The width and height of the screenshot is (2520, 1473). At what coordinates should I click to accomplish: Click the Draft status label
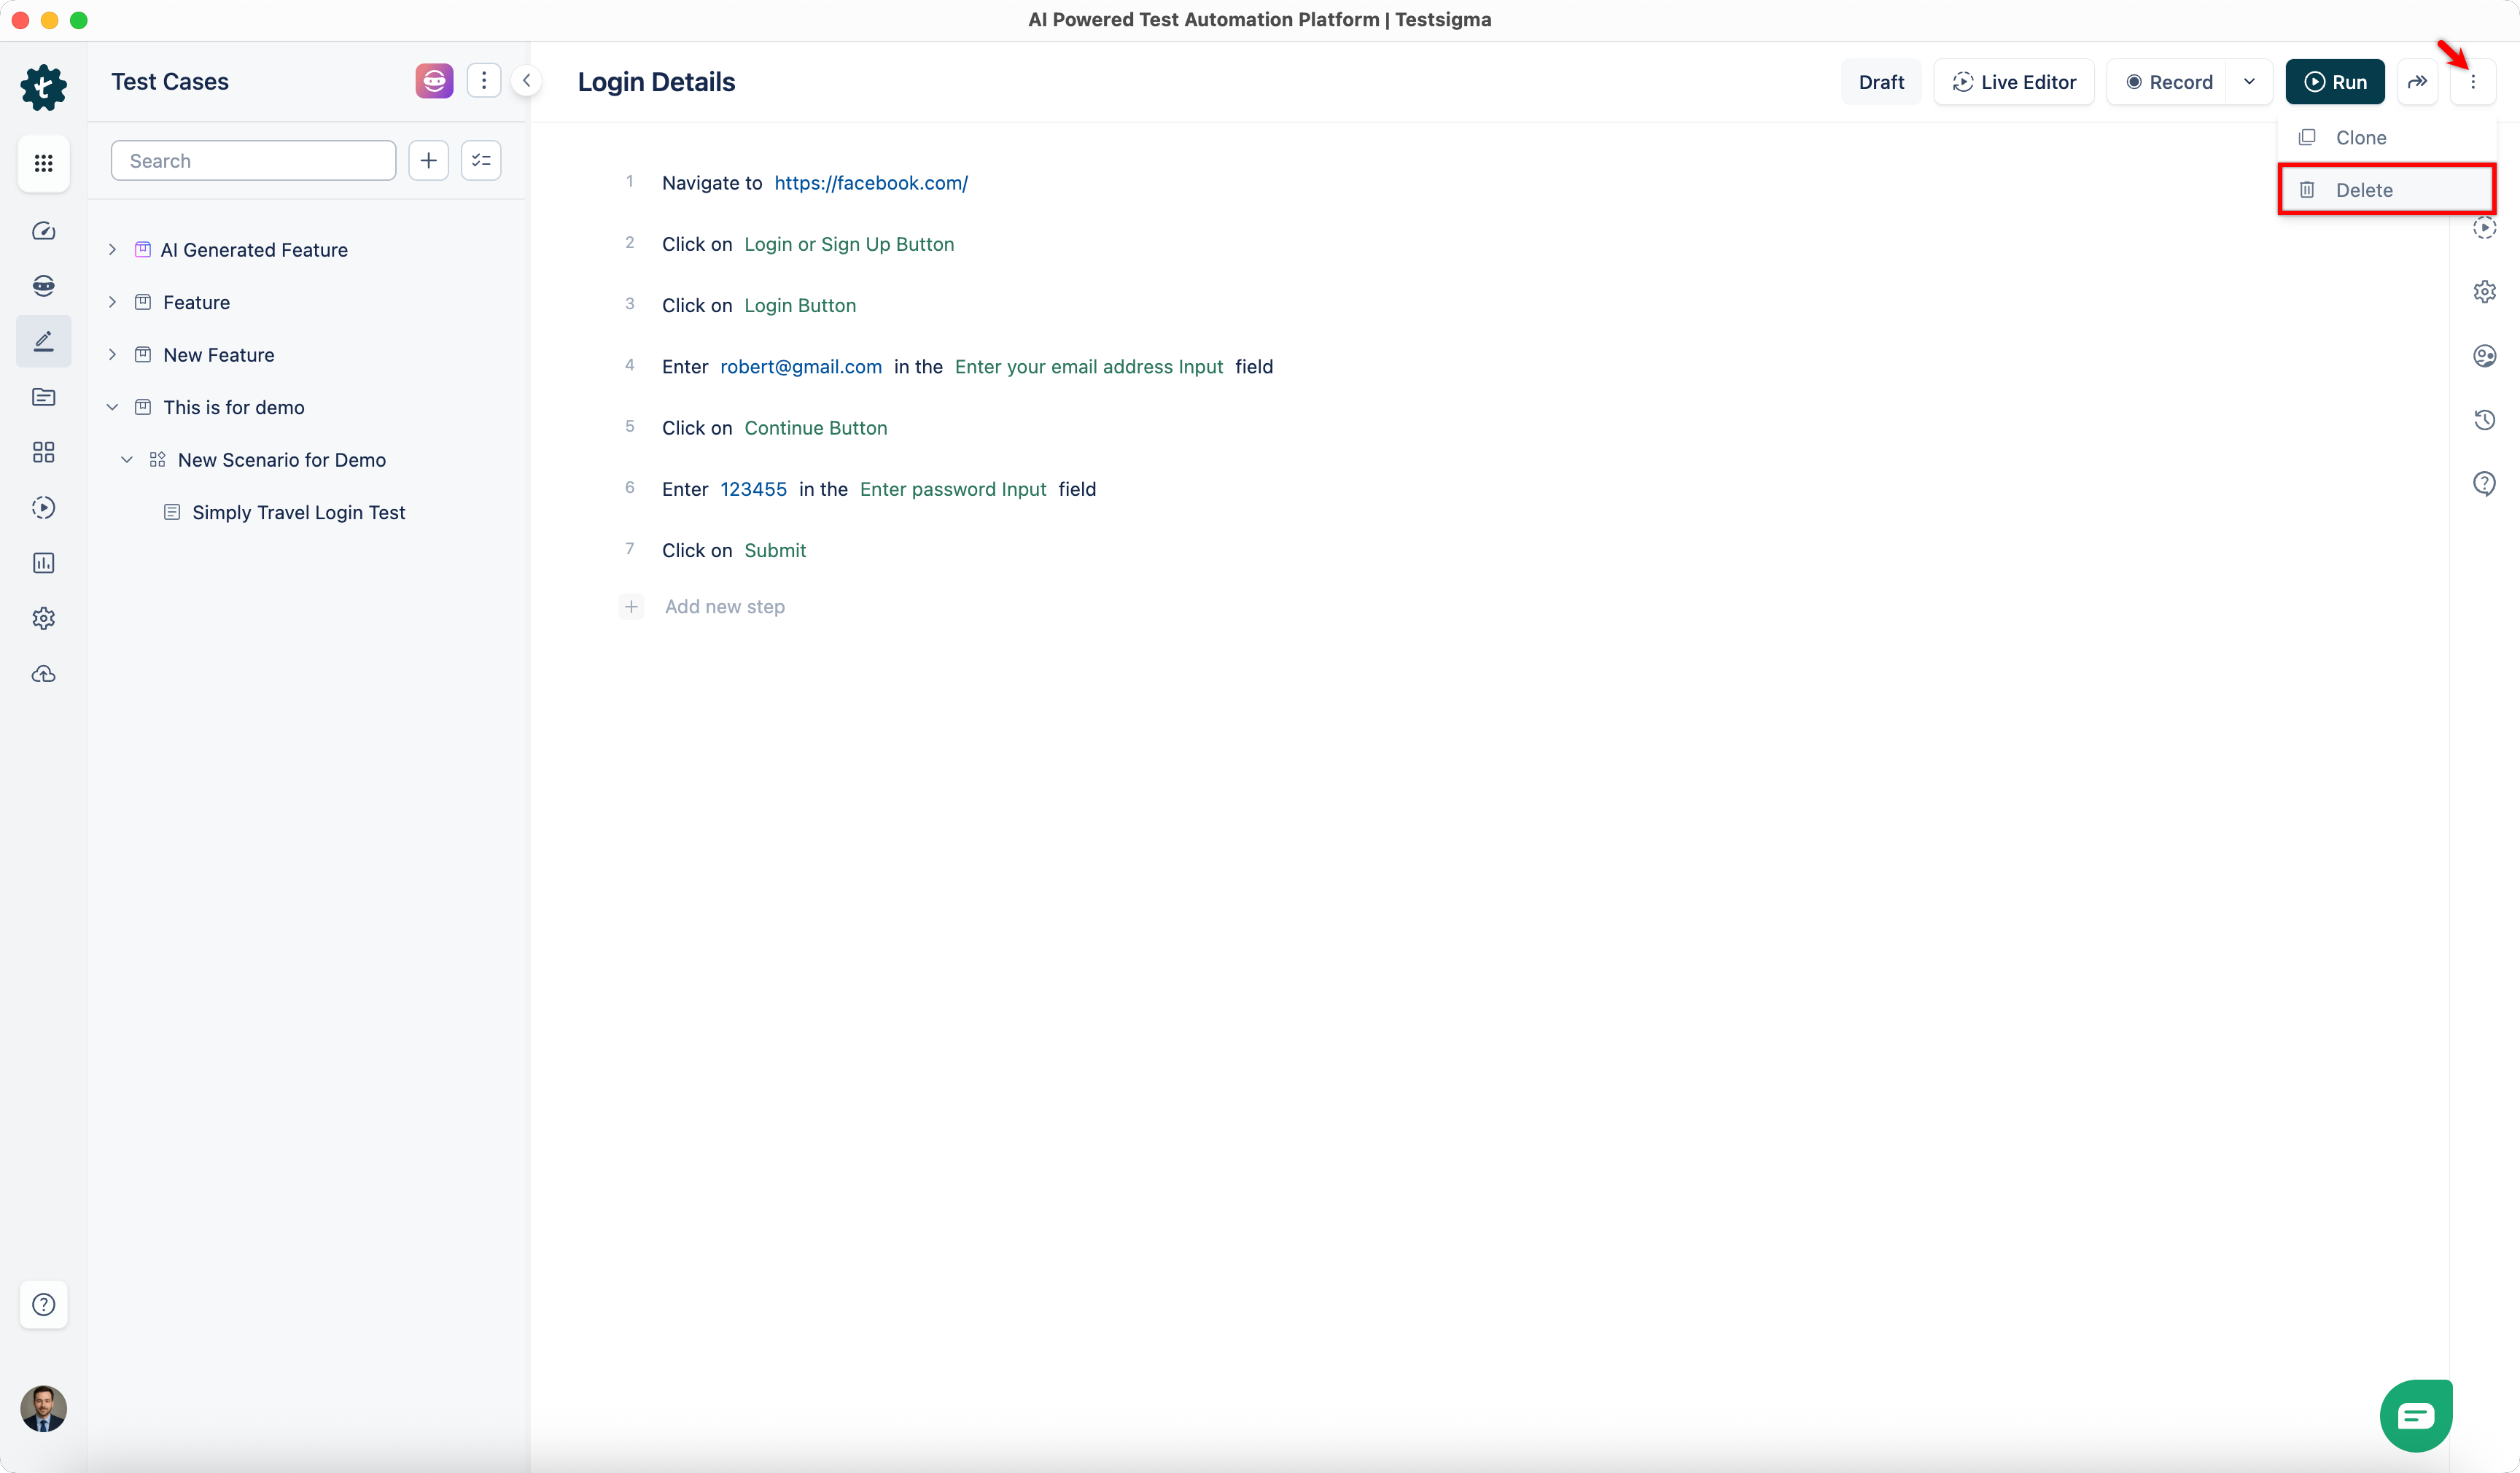tap(1881, 81)
